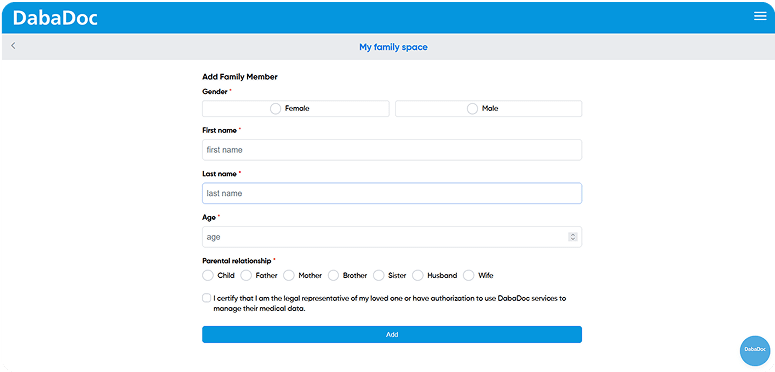This screenshot has width=775, height=372.
Task: Click the Parental relationship label
Action: point(237,260)
